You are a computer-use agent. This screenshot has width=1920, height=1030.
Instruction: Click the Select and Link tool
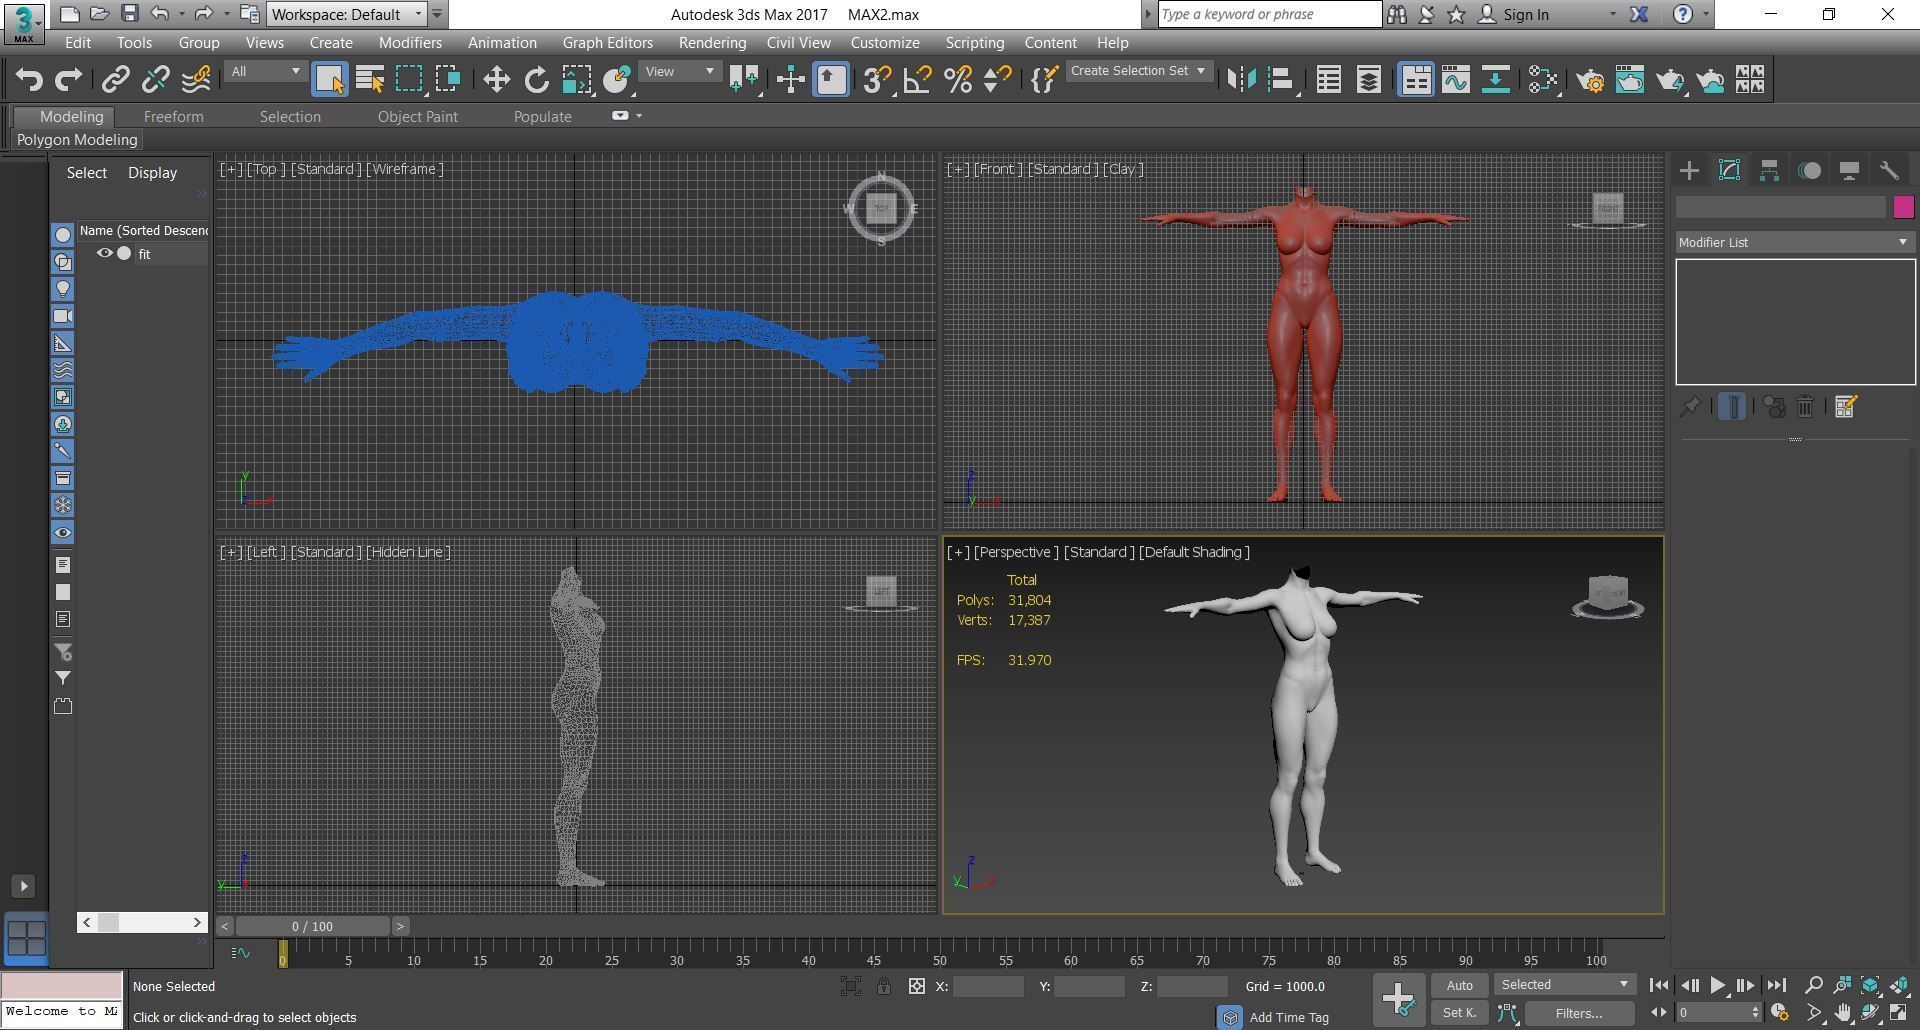pos(116,79)
